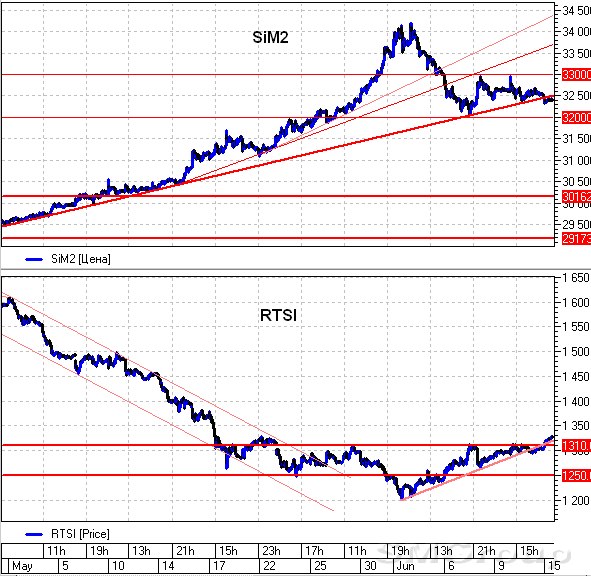Viewport: 591px width, 576px height.
Task: Select the red 29173 price level label
Action: [576, 238]
